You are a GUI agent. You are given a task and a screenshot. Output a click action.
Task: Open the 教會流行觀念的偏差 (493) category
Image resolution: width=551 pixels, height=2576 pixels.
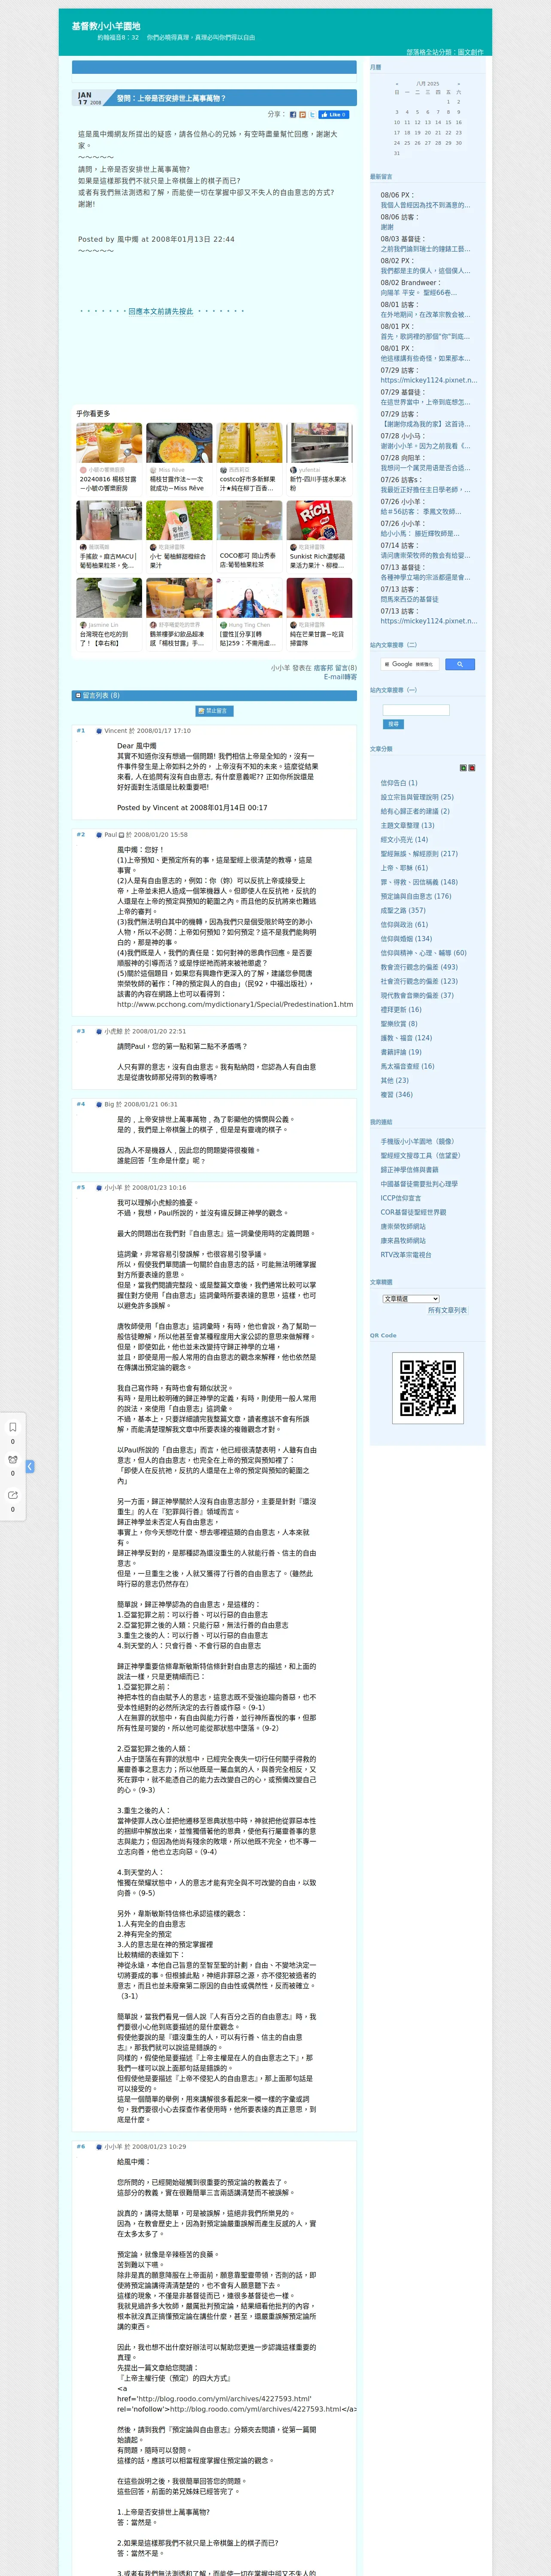[418, 967]
